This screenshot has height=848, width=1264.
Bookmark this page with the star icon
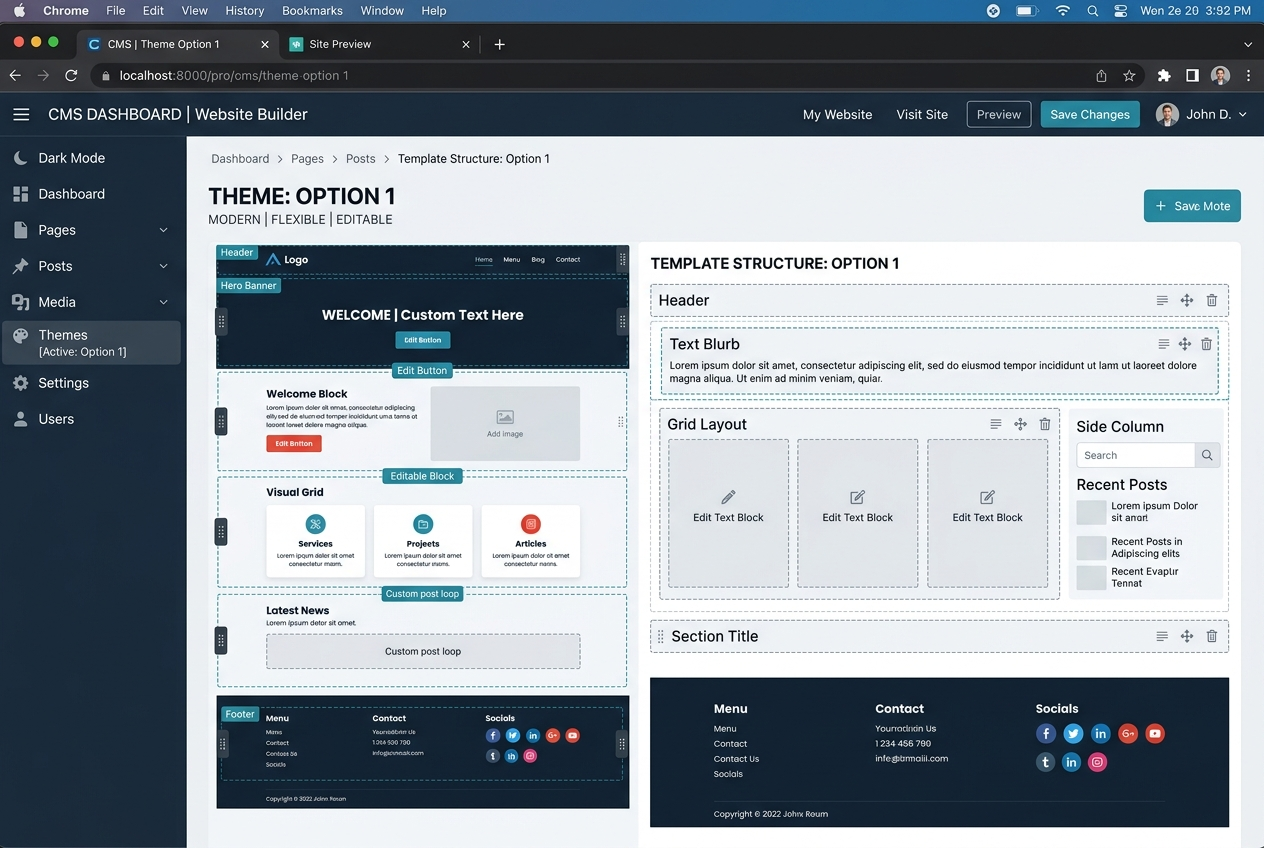[x=1129, y=76]
